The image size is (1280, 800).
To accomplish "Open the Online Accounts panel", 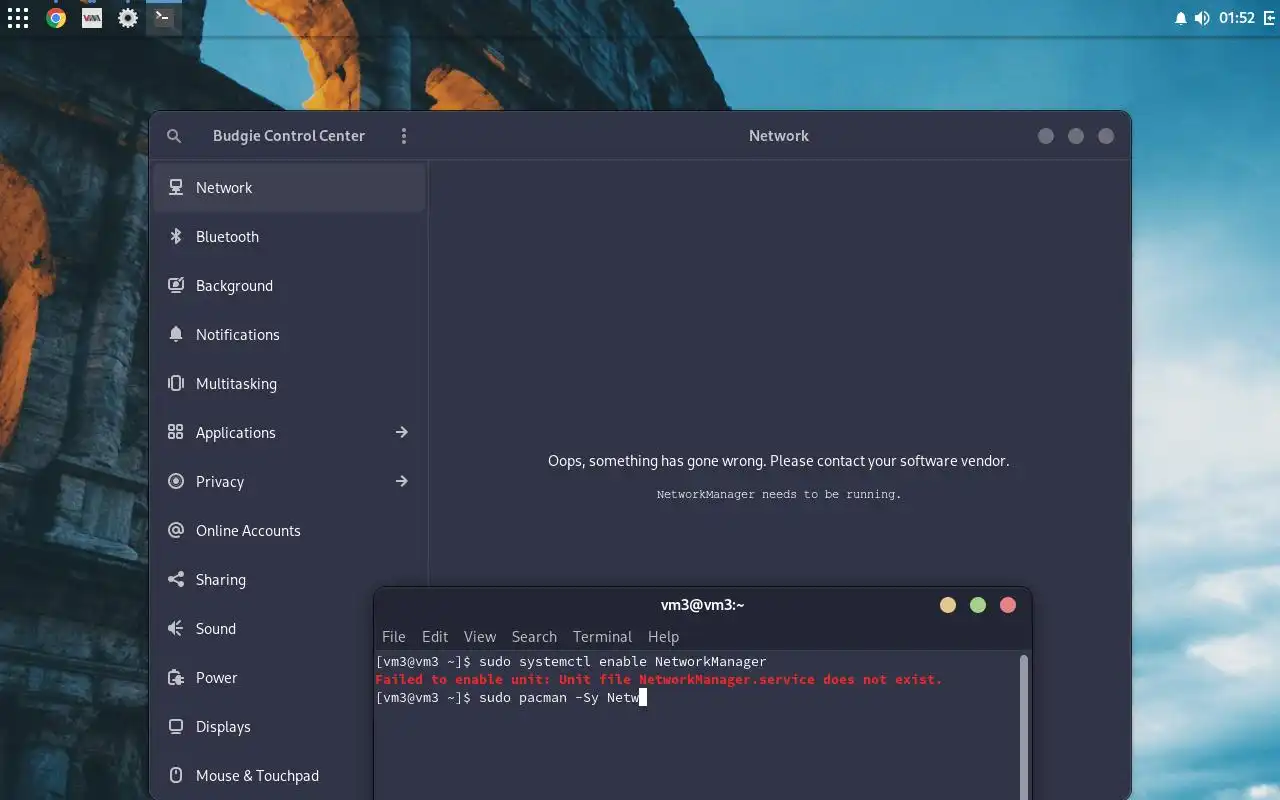I will point(290,531).
